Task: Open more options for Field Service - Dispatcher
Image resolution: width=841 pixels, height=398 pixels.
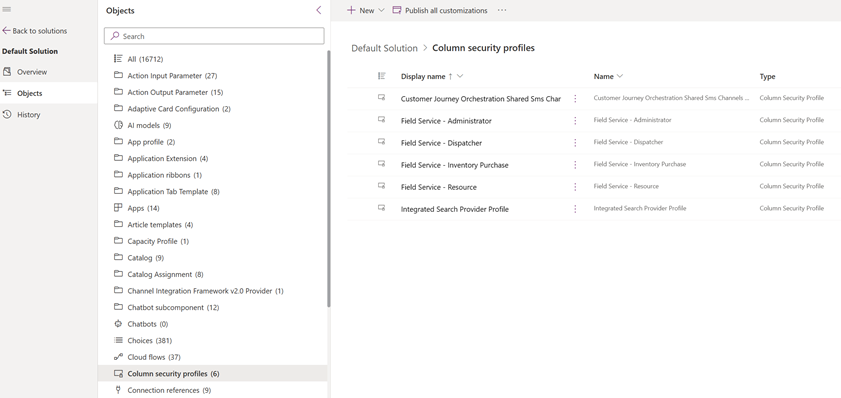Action: [575, 143]
